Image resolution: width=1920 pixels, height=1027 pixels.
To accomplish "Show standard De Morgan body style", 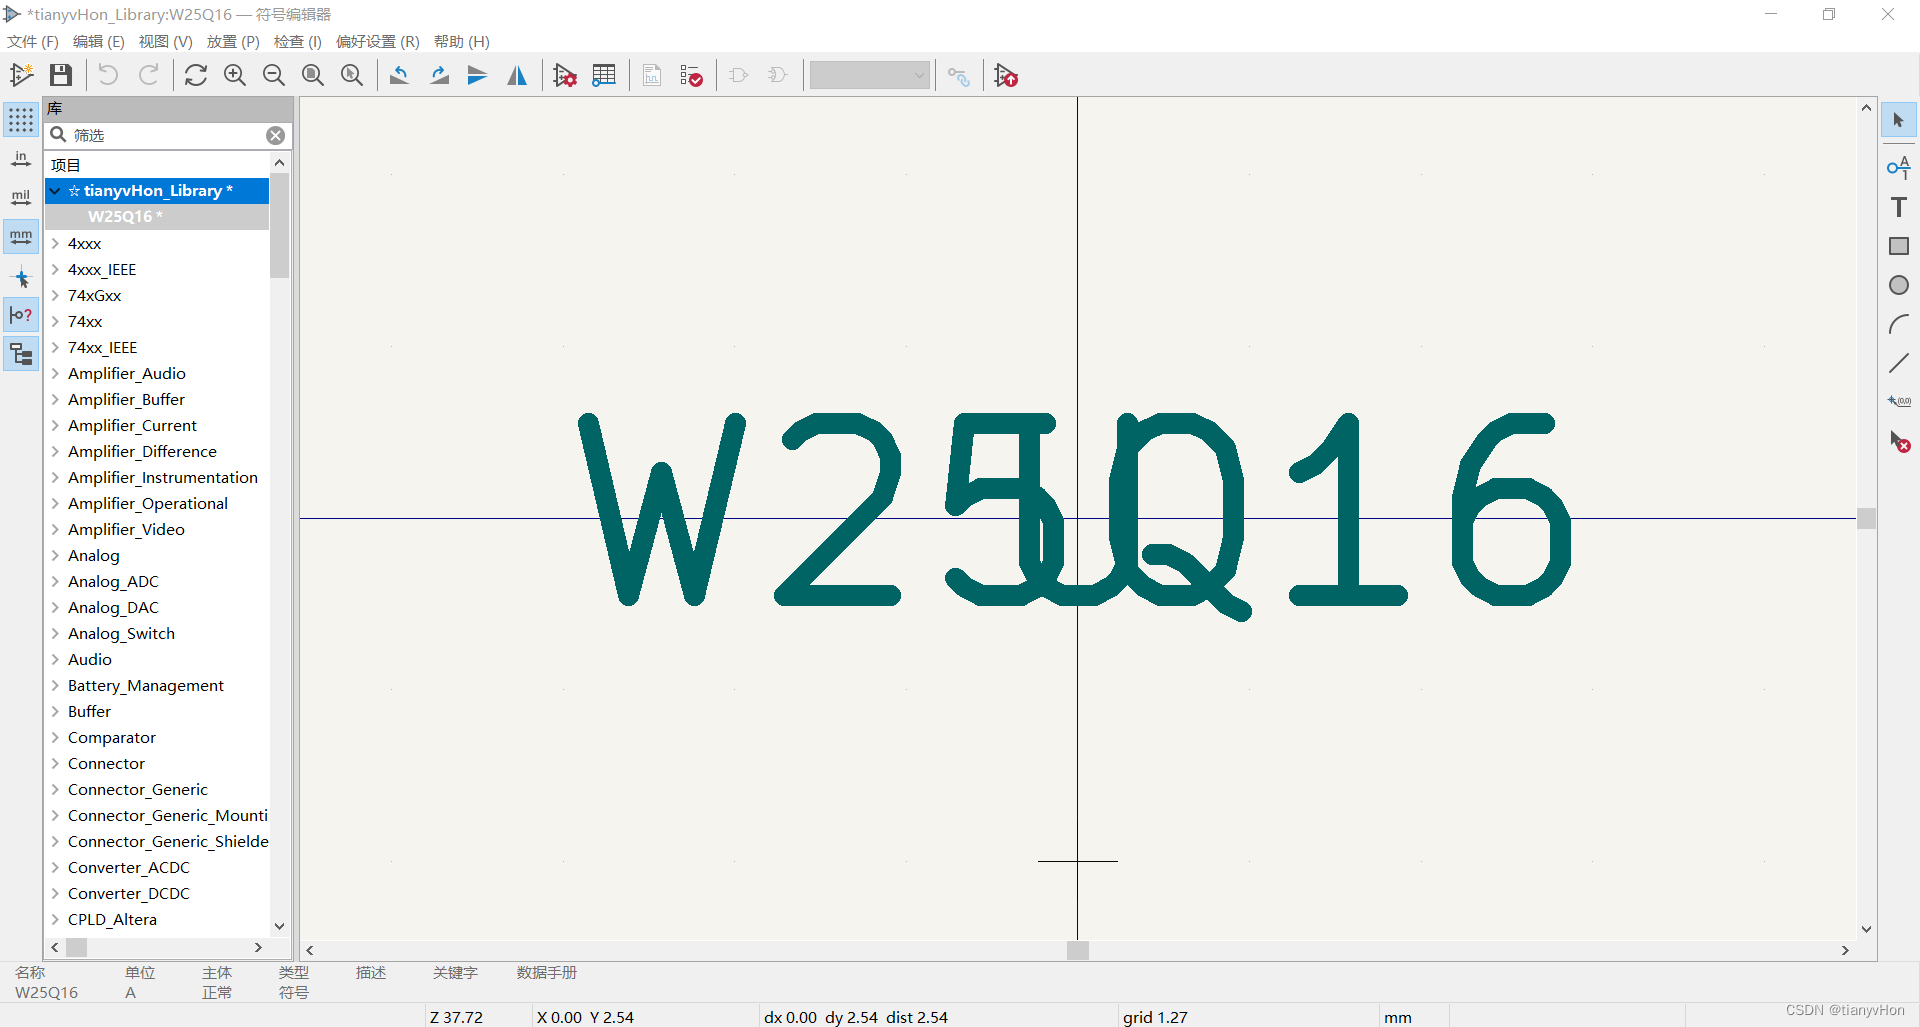I will [739, 75].
